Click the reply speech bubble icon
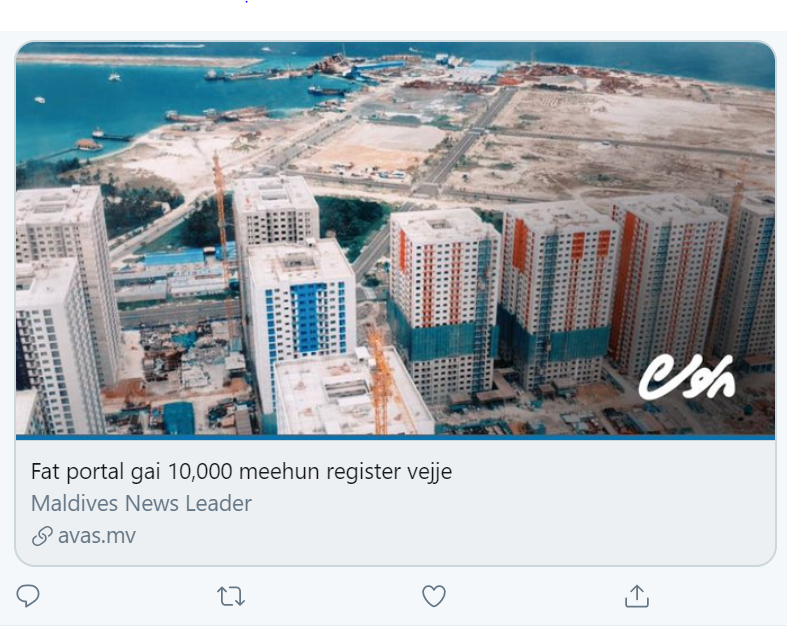The height and width of the screenshot is (627, 787). pos(28,596)
